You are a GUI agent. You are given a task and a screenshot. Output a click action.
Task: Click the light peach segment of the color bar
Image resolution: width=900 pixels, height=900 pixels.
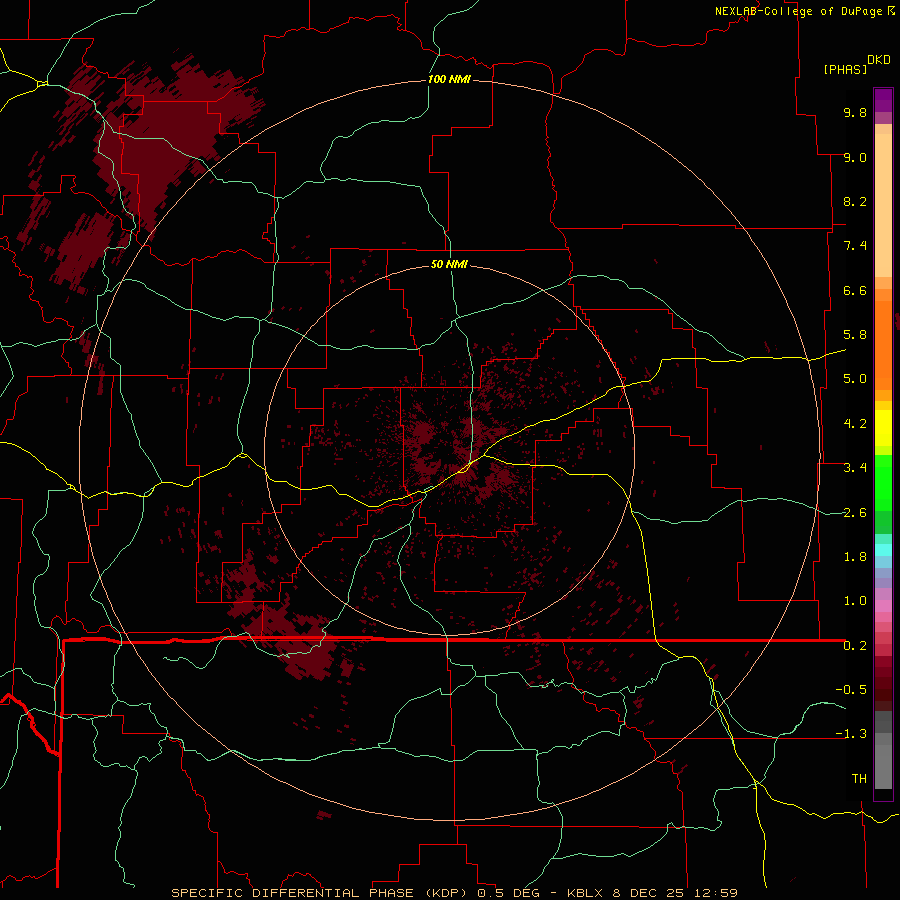pos(883,205)
